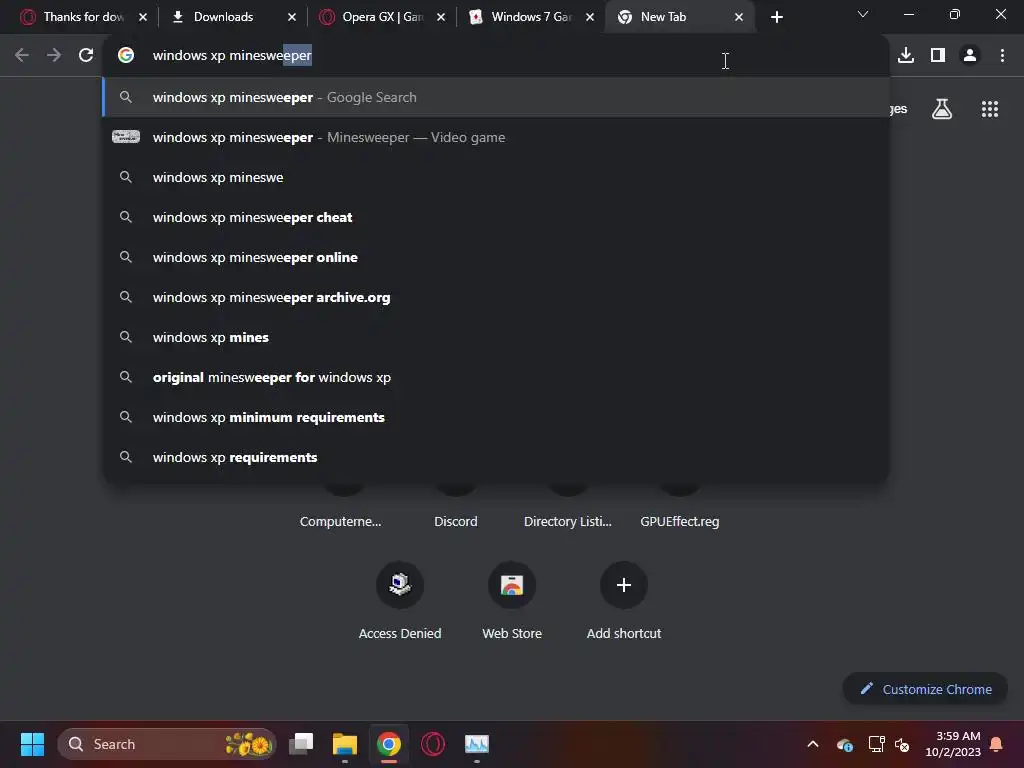Select 'windows xp mineswe' suggestion
The image size is (1024, 768).
[496, 177]
